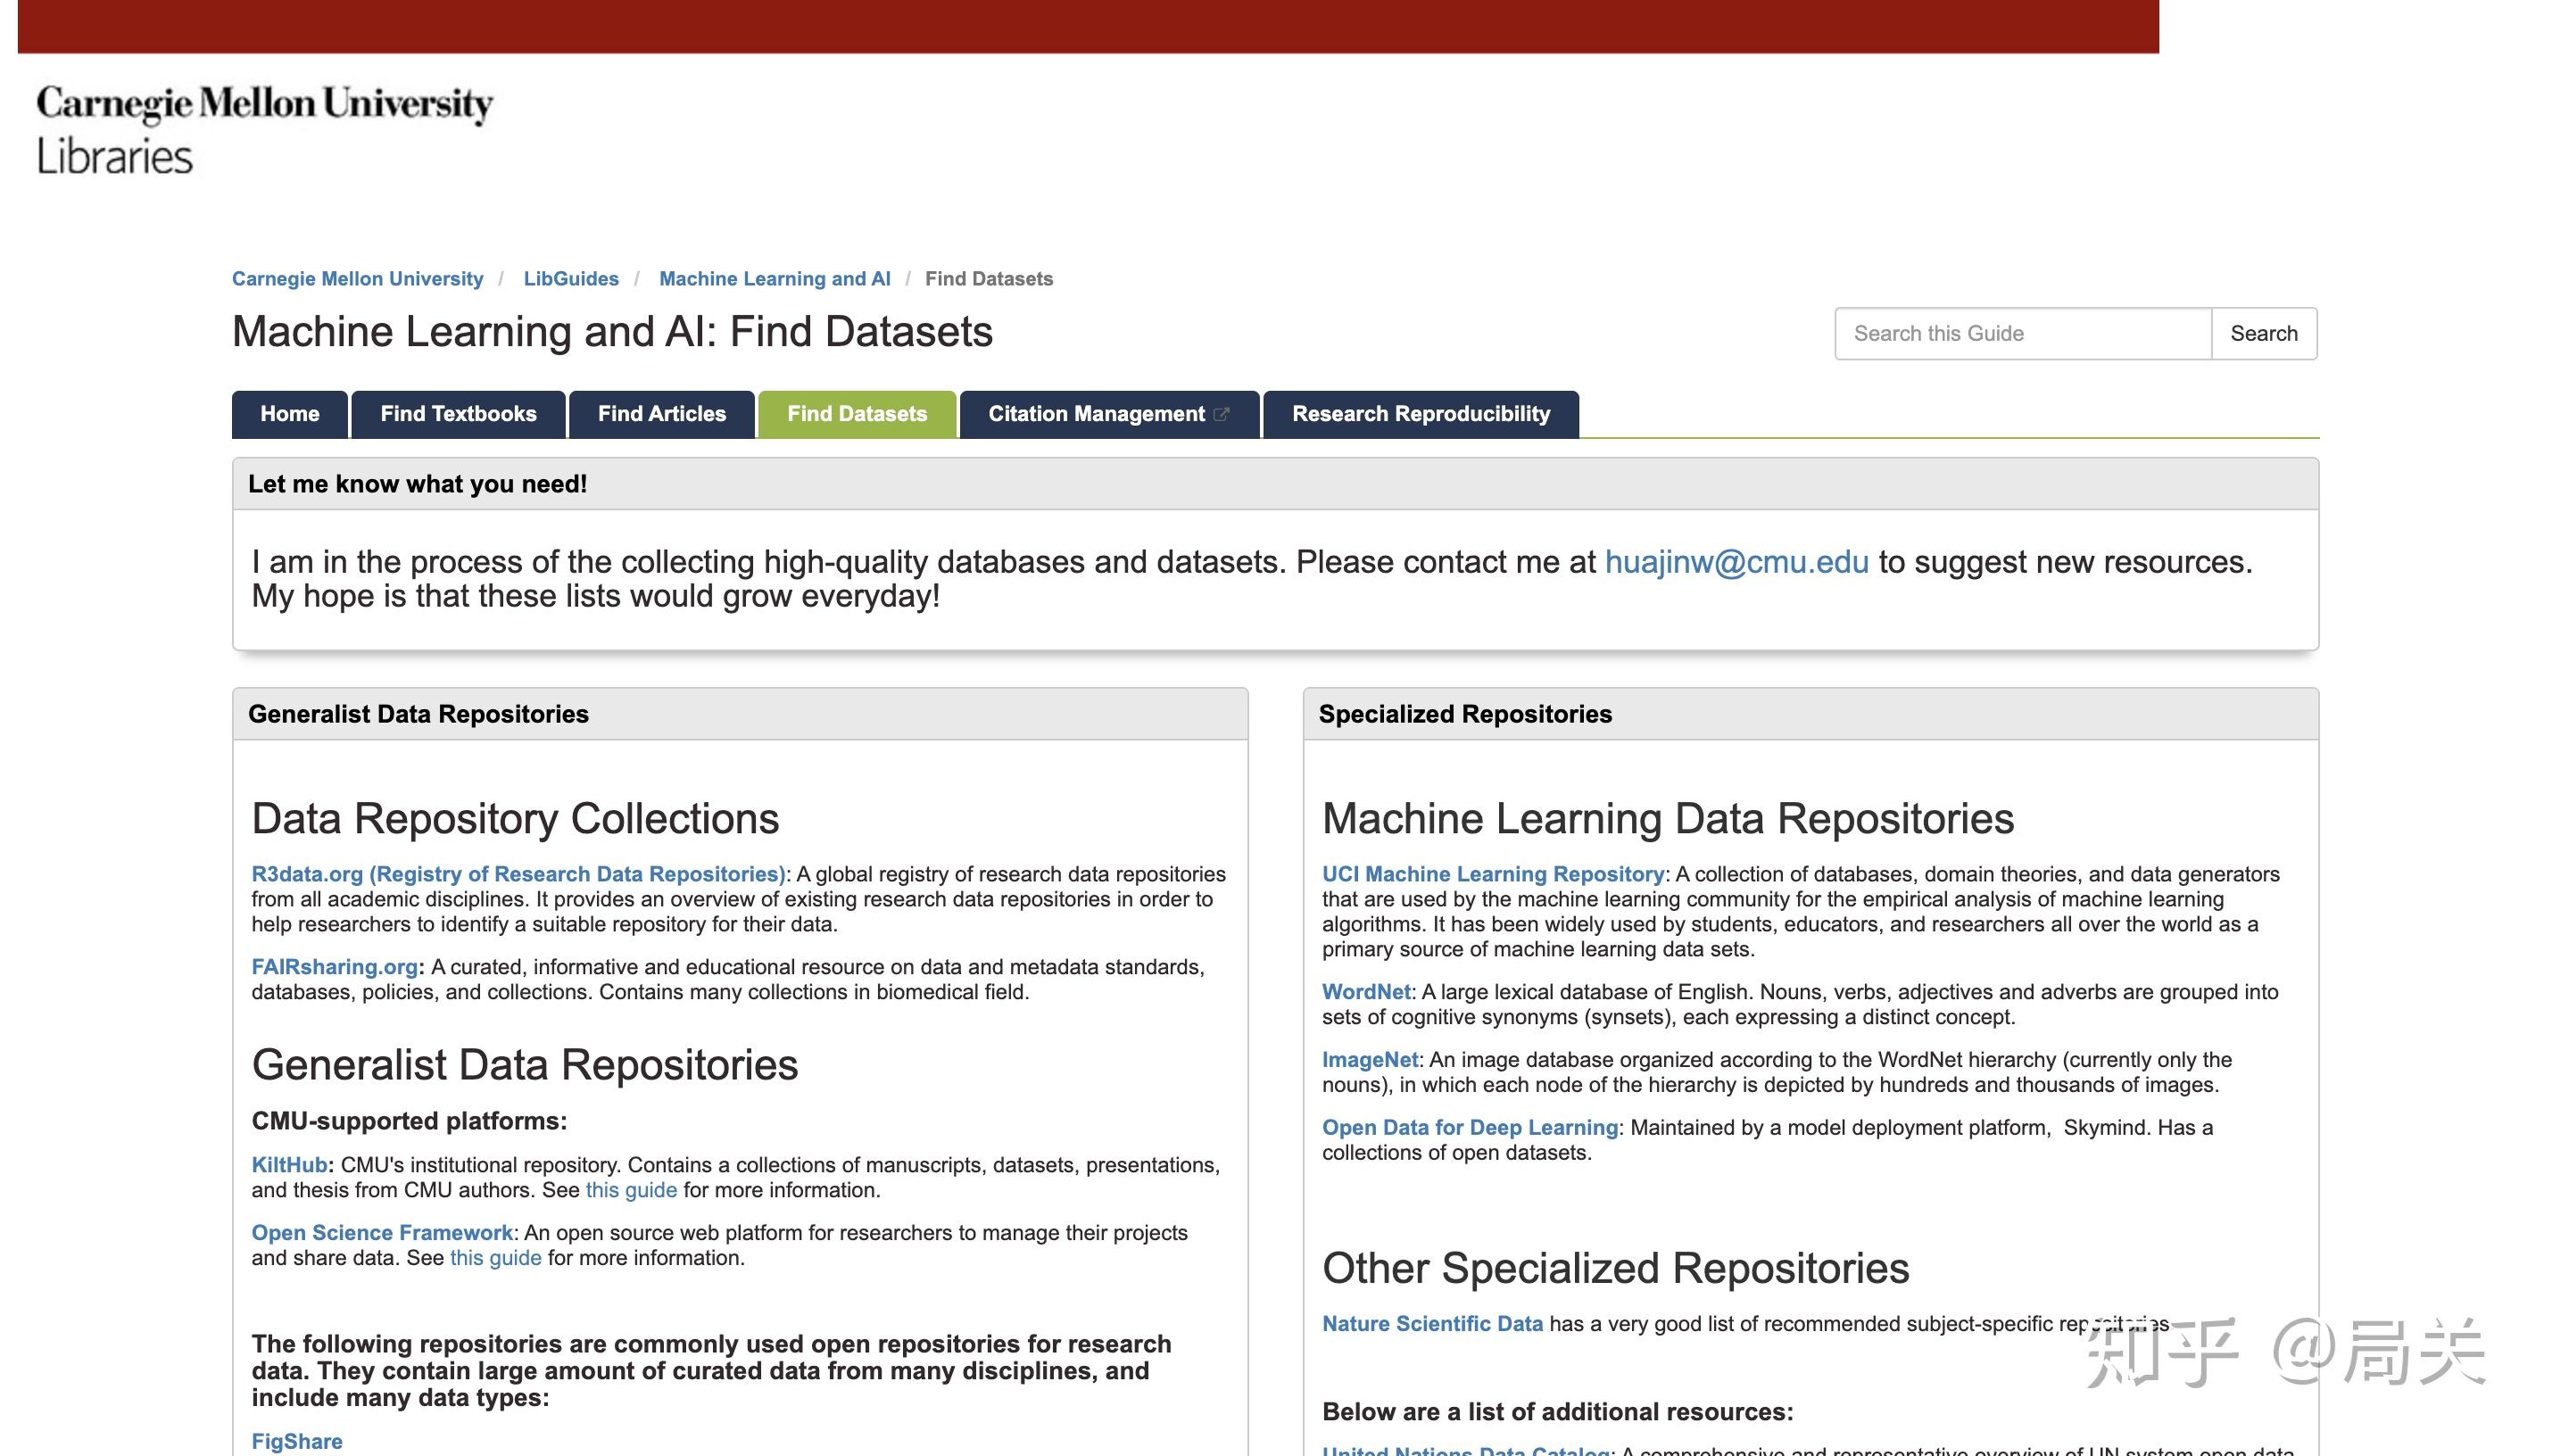Open the Nature Scientific Data link
Viewport: 2552px width, 1456px height.
(1431, 1324)
